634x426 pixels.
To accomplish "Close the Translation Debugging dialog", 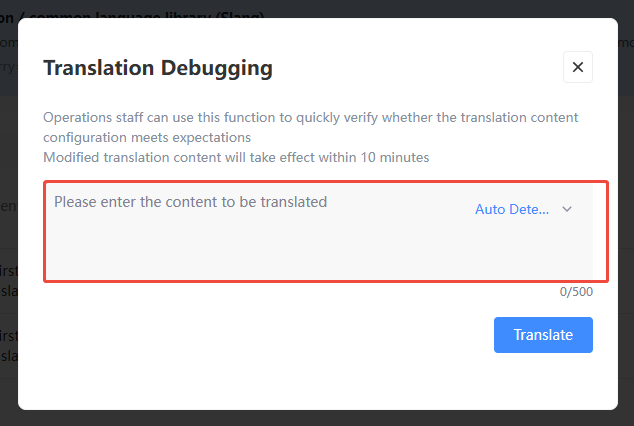I will click(578, 67).
